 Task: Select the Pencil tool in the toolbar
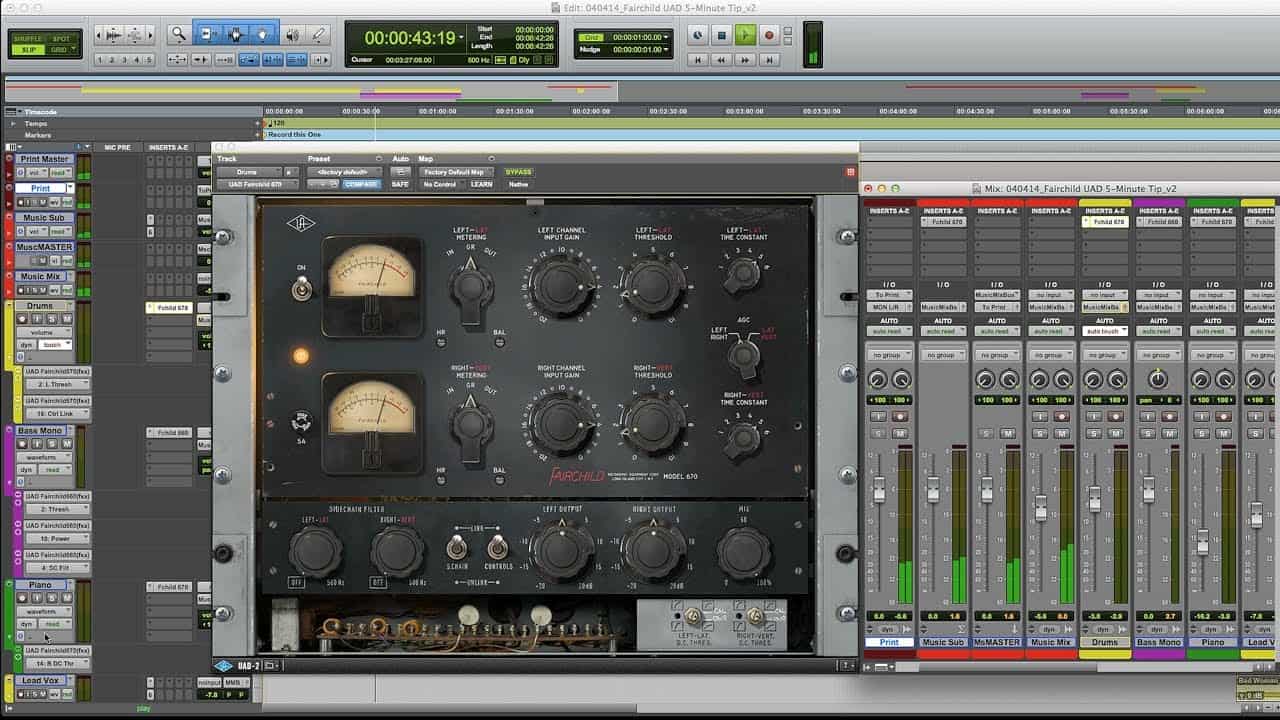coord(319,34)
